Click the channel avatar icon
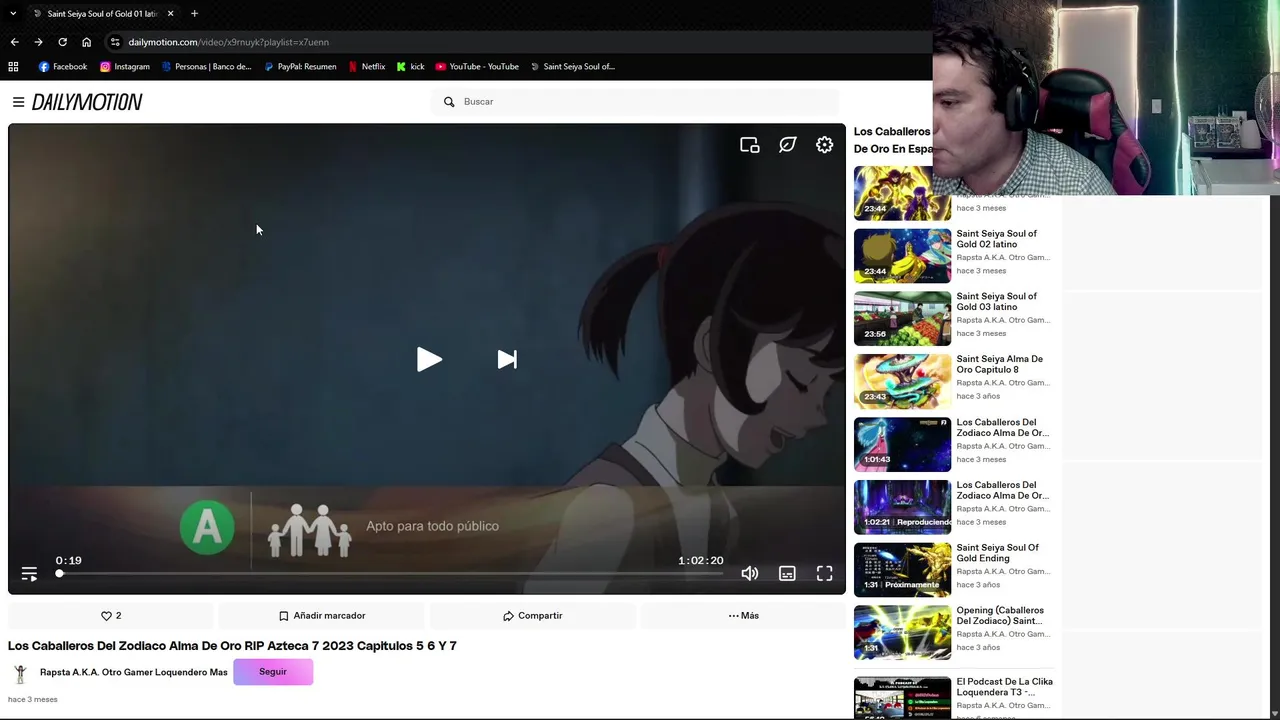 [x=20, y=673]
